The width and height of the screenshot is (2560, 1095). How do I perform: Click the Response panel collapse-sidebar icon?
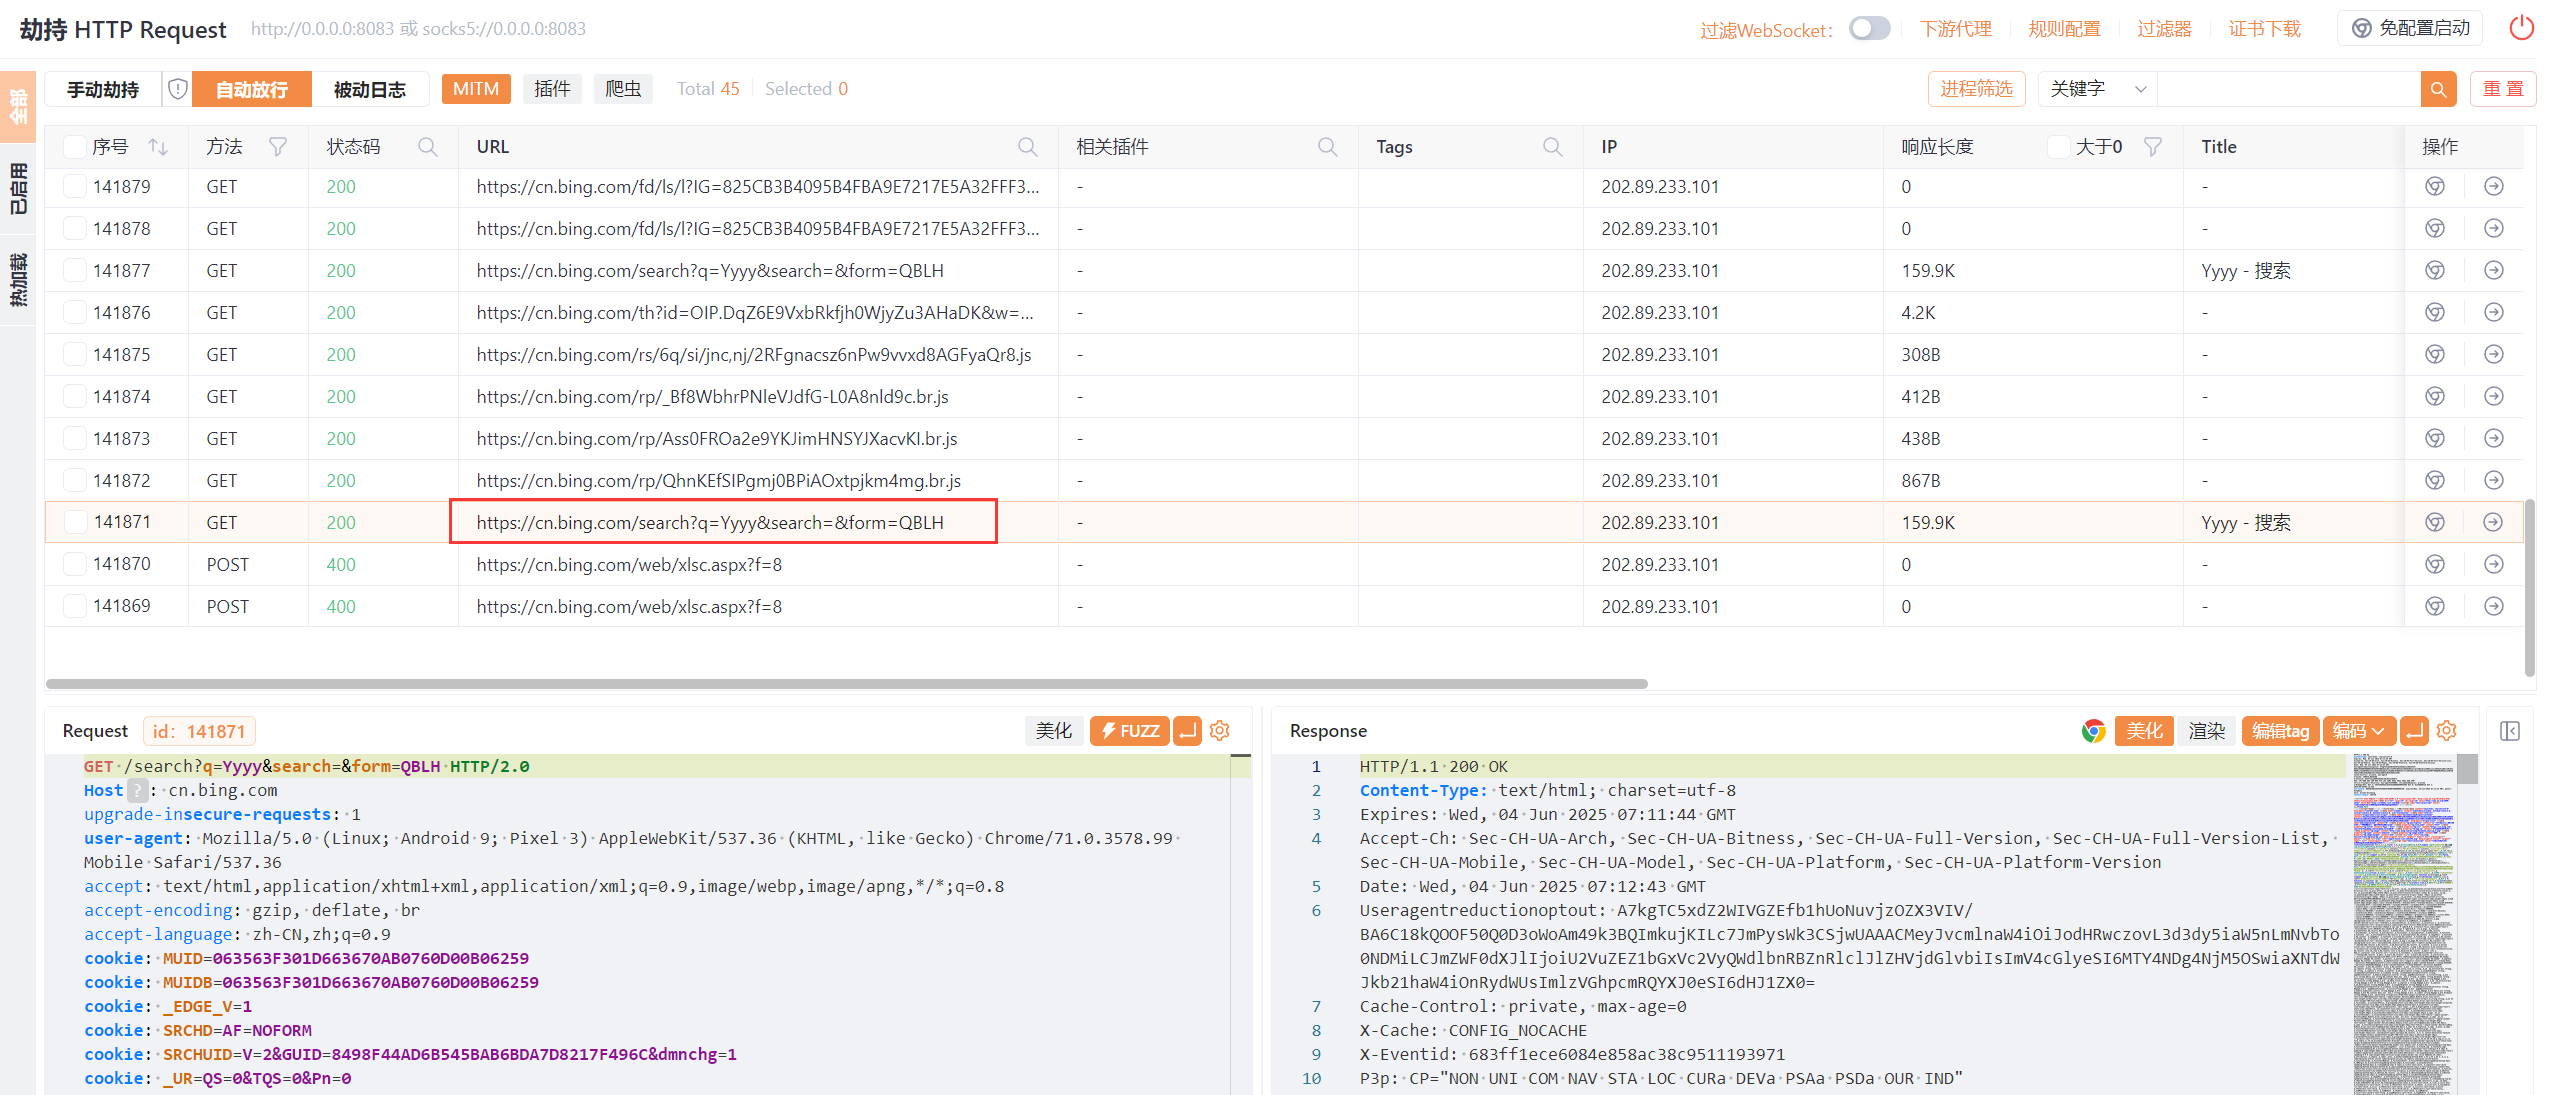pyautogui.click(x=2509, y=731)
